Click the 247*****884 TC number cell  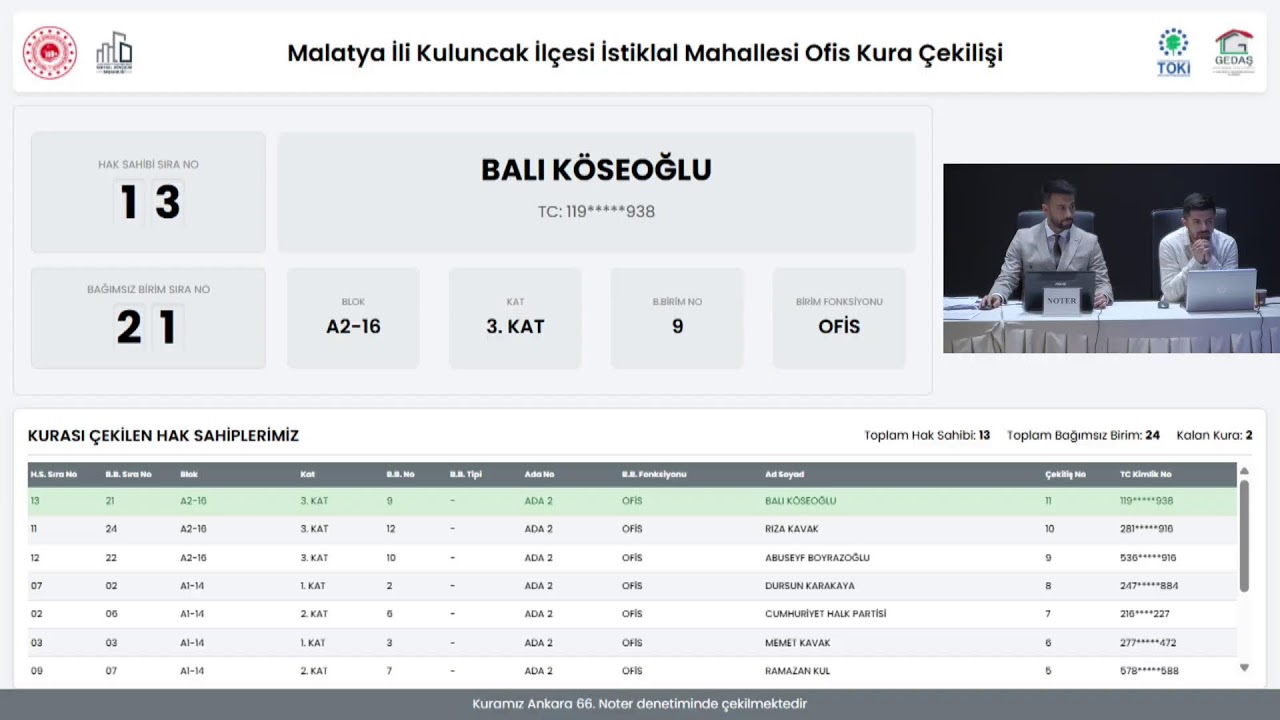(1148, 586)
